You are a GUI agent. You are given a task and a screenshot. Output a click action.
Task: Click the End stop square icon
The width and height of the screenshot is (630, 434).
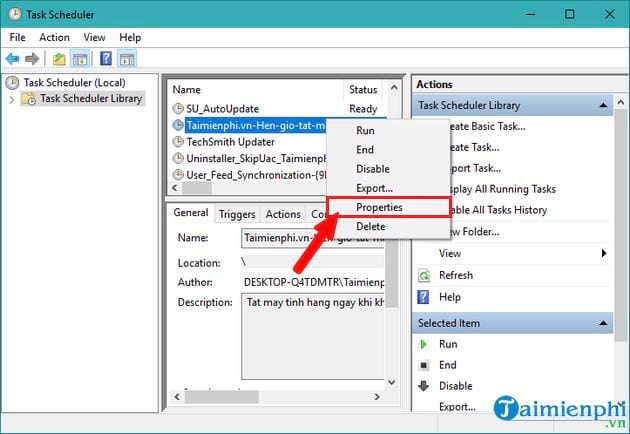(x=423, y=365)
